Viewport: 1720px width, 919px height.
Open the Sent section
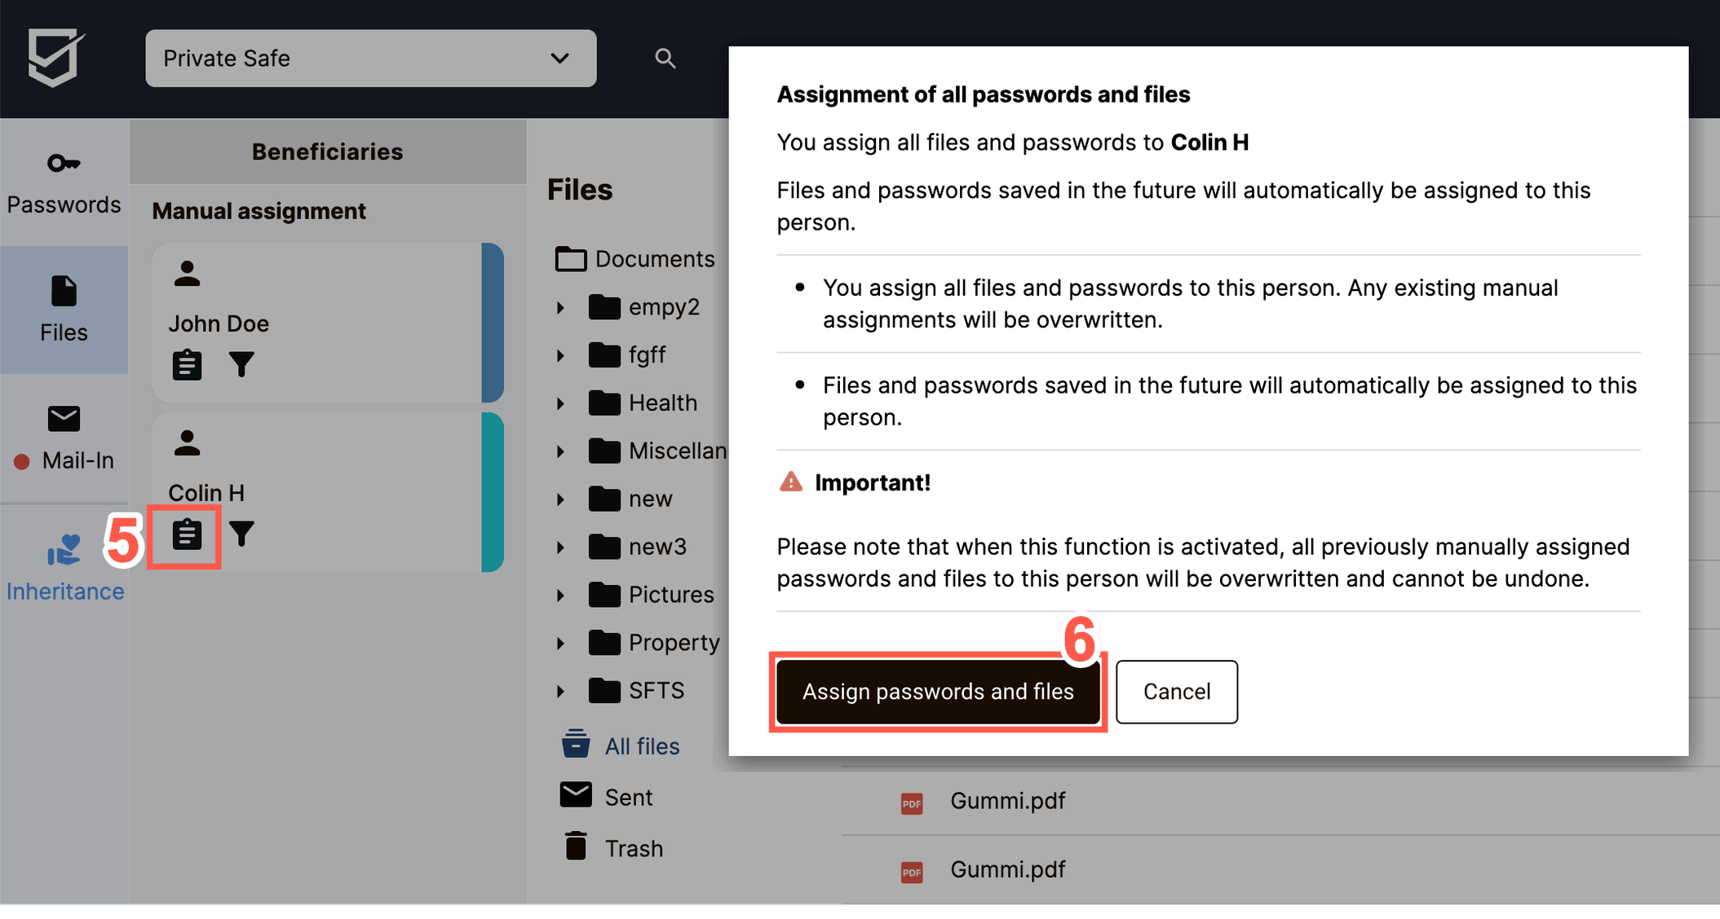coord(630,796)
